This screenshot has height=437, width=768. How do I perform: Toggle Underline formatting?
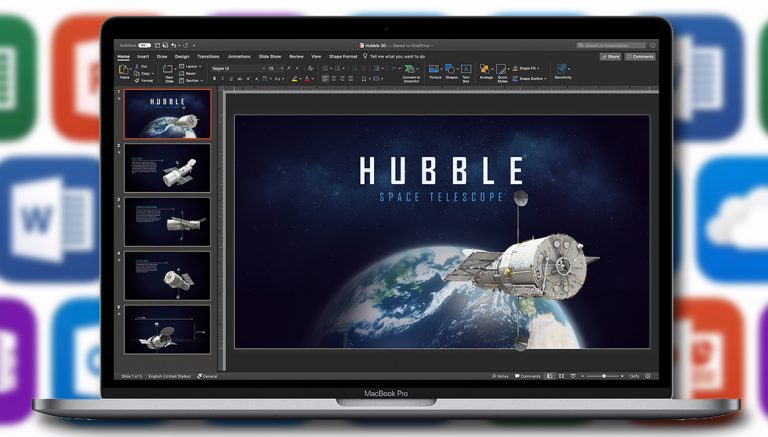coord(231,78)
